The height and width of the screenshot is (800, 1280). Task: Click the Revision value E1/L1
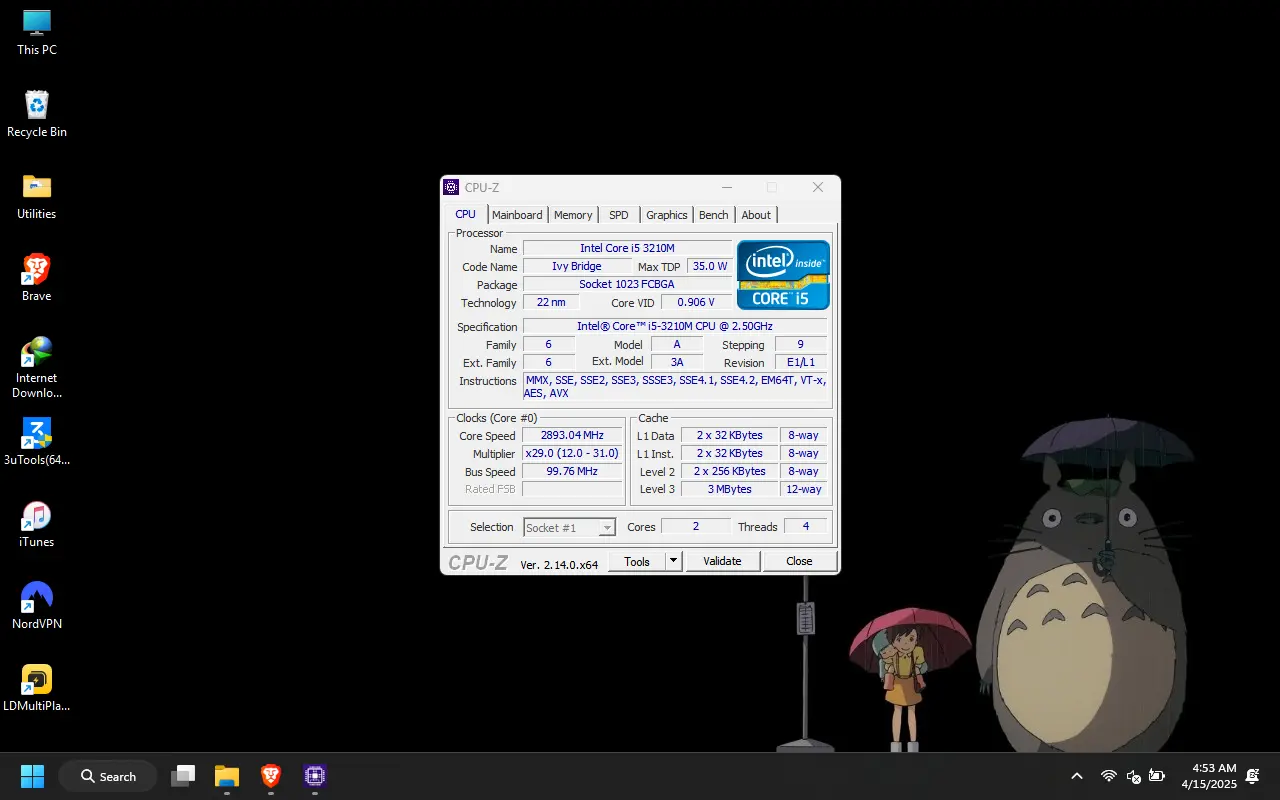pos(801,362)
